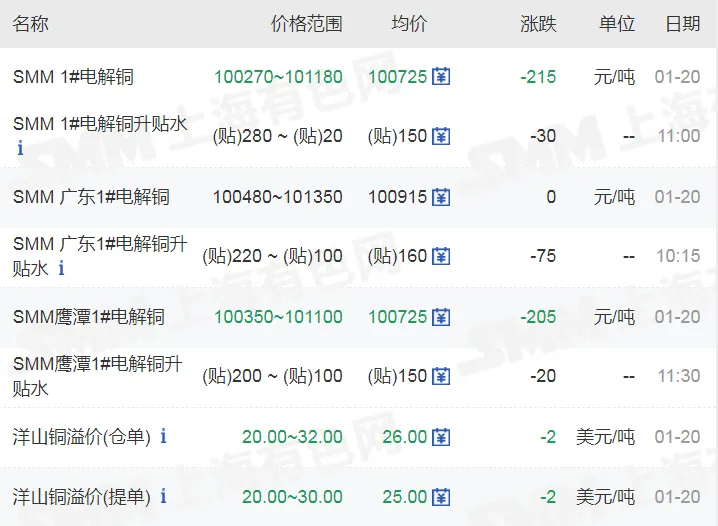Click change value -205
718x526 pixels.
(538, 317)
